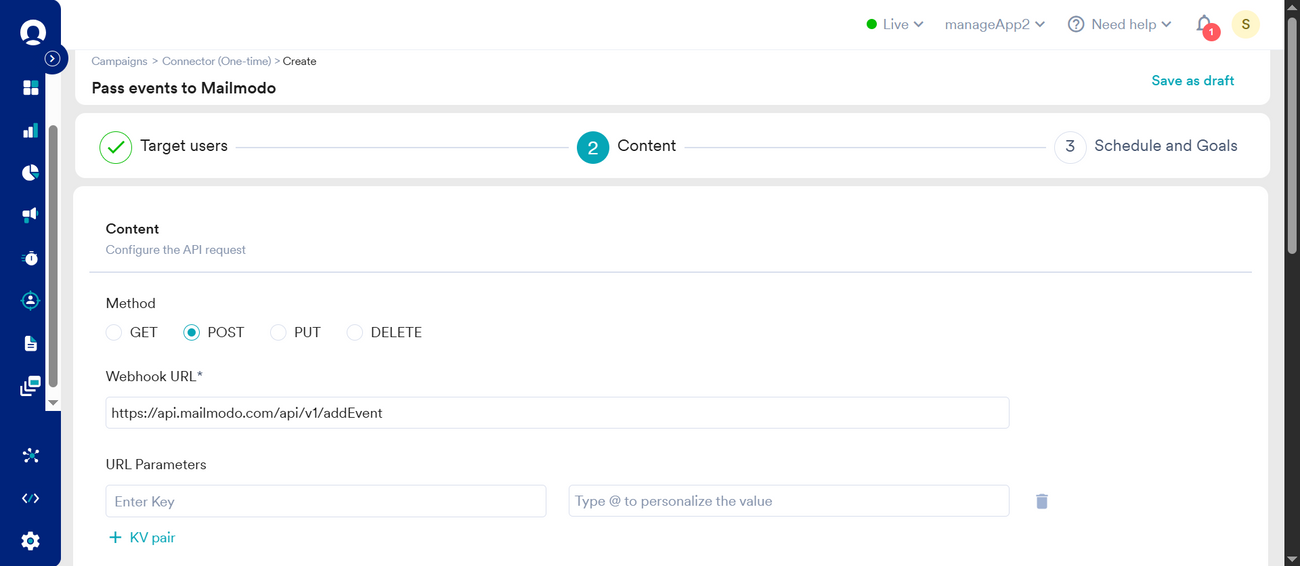
Task: Open the megaphone campaigns icon
Action: click(x=31, y=215)
